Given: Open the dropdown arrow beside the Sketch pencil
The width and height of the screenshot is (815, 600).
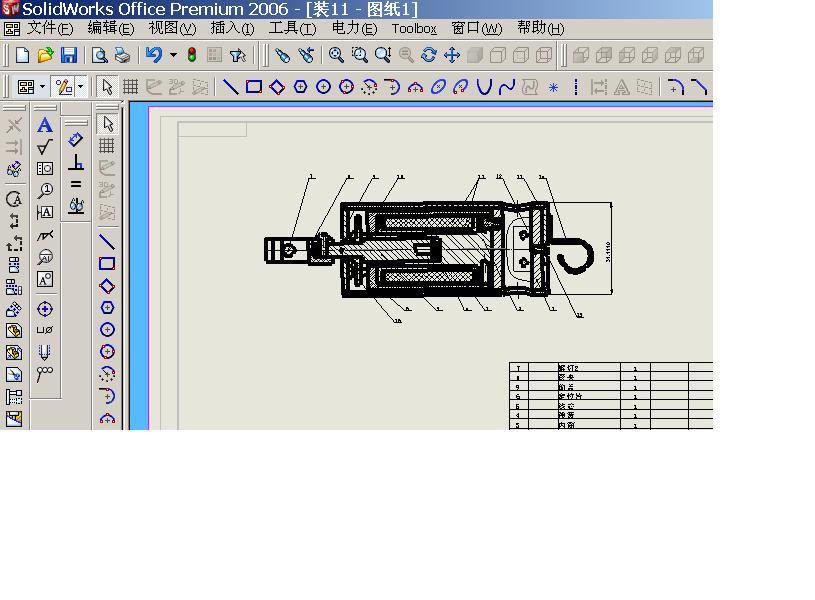Looking at the screenshot, I should point(81,88).
